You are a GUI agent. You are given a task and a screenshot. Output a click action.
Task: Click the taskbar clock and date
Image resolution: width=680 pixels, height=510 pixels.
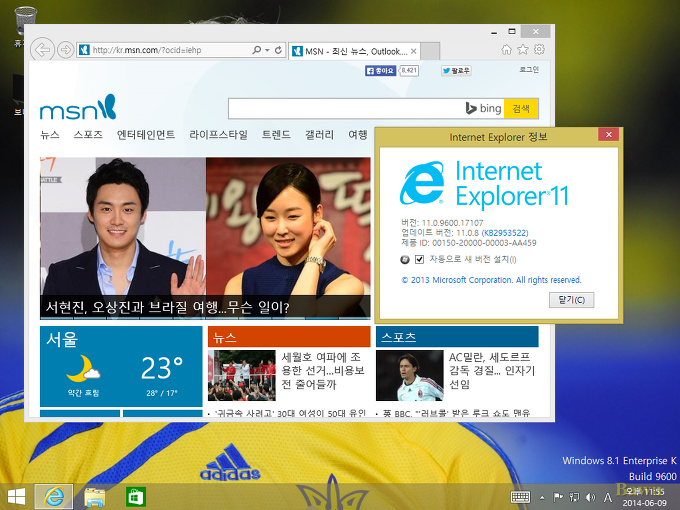coord(644,497)
